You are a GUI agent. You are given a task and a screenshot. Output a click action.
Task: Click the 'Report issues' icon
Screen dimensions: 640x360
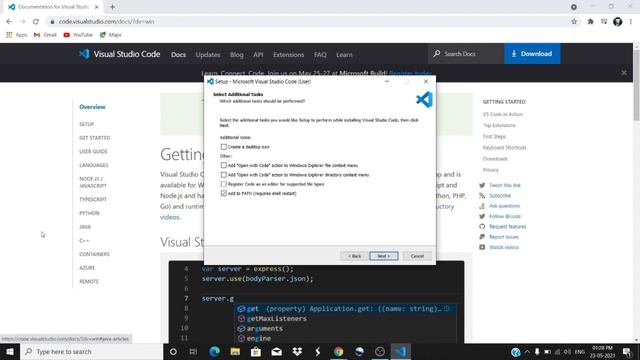pos(482,237)
